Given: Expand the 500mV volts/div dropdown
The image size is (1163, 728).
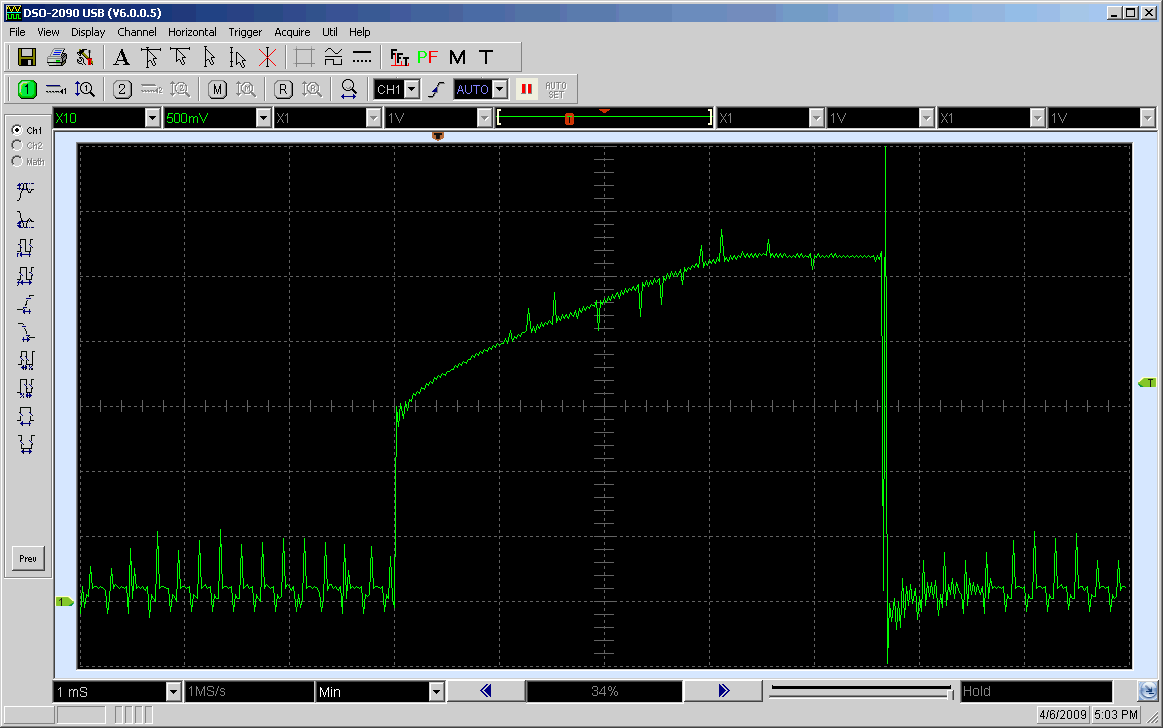Looking at the screenshot, I should pyautogui.click(x=264, y=118).
